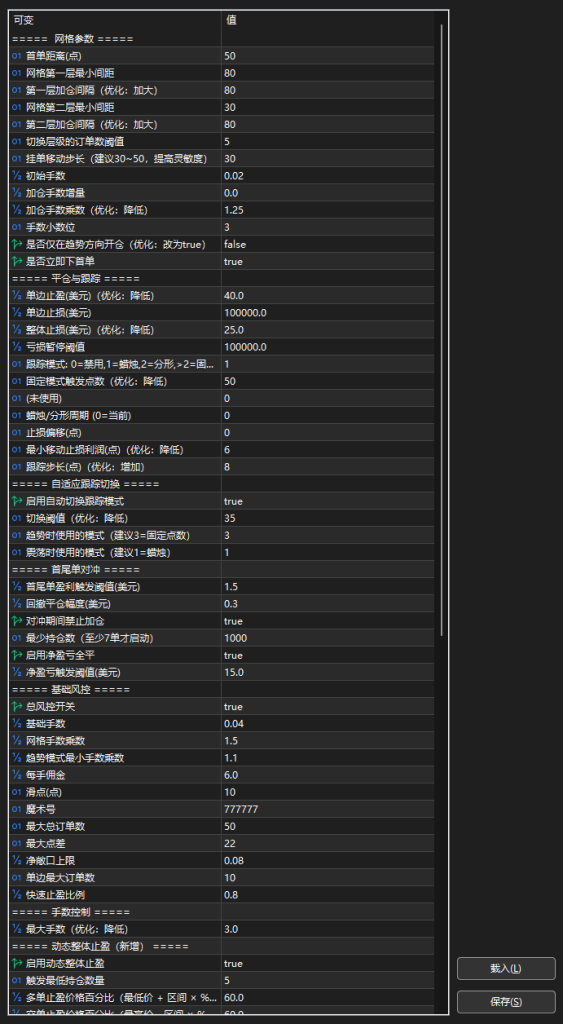Click the integer icon beside 触发最低持仓数量

click(17, 980)
